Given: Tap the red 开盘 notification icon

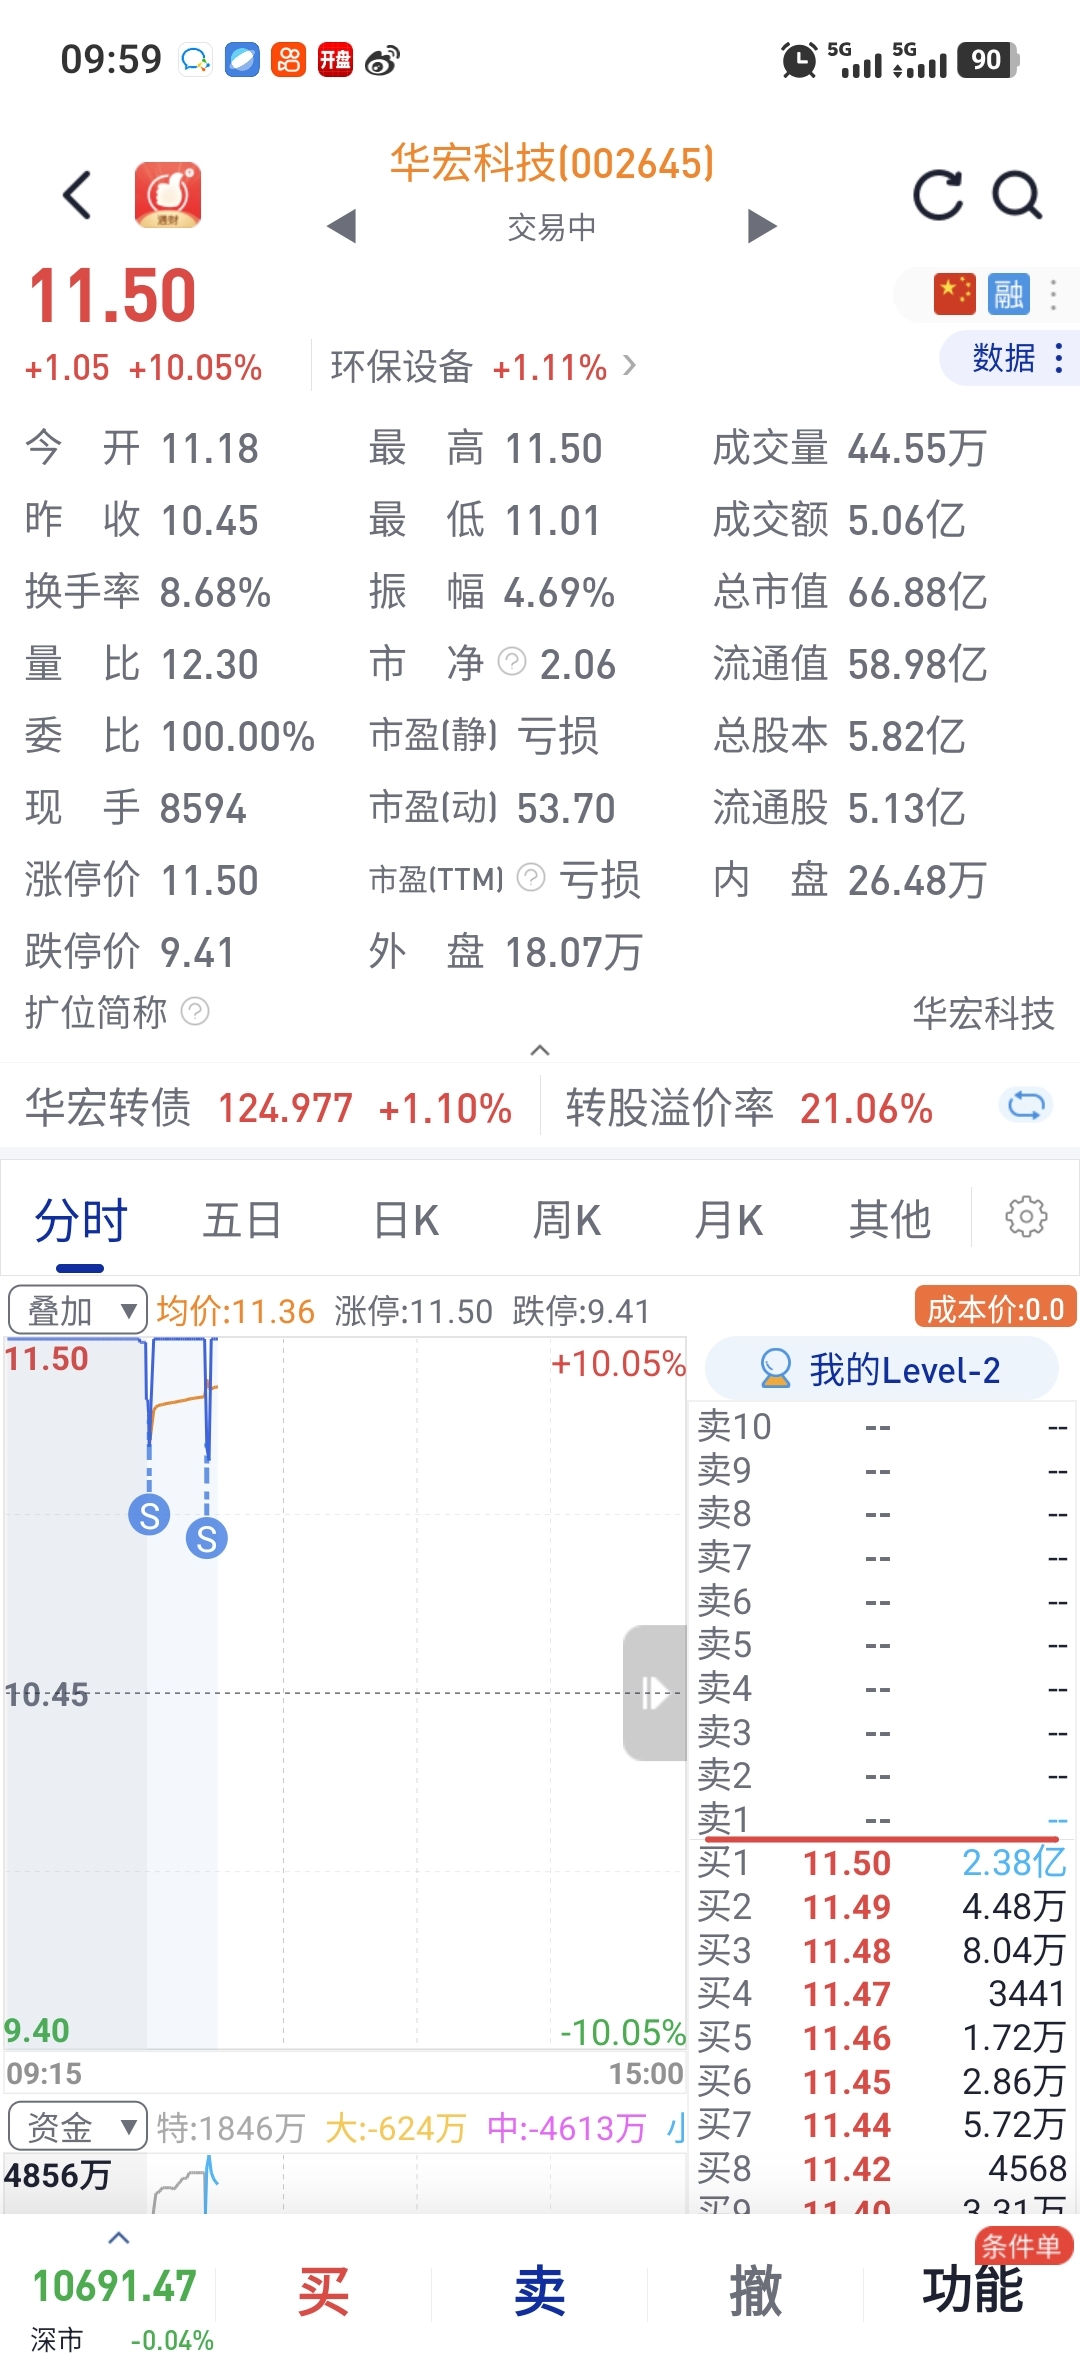Looking at the screenshot, I should [x=335, y=60].
